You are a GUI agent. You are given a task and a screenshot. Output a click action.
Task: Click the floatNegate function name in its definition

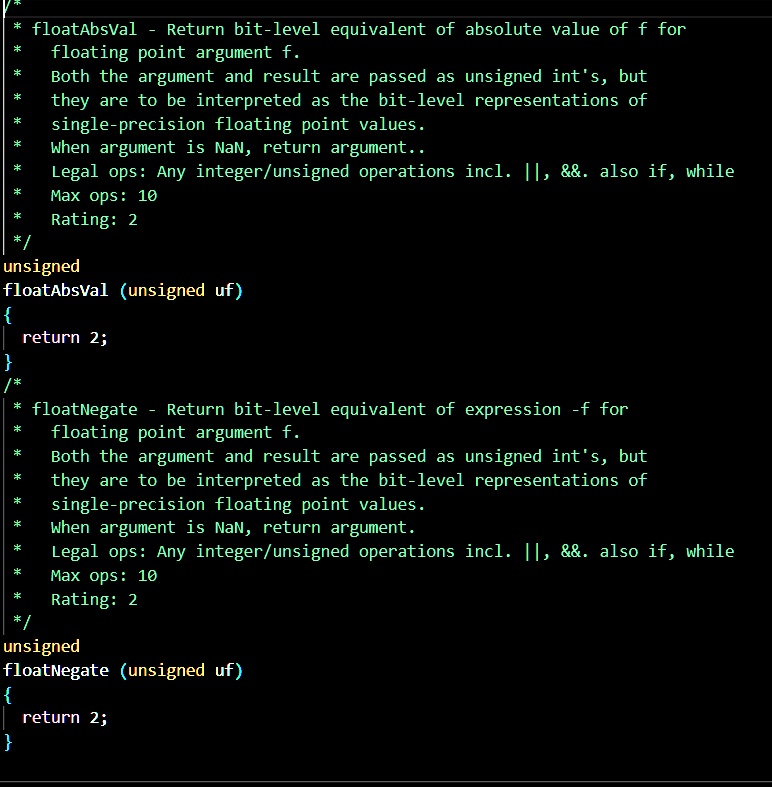(56, 670)
